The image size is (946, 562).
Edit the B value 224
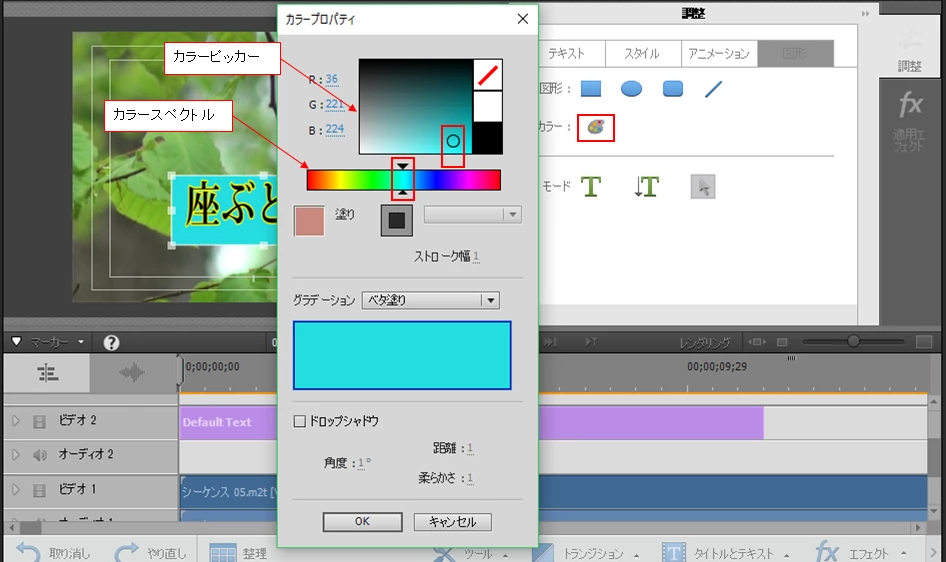tap(335, 129)
